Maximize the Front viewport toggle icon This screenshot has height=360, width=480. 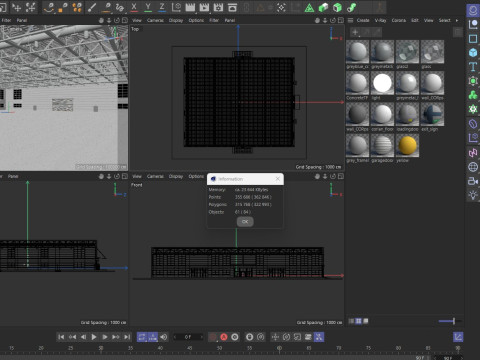tap(340, 176)
